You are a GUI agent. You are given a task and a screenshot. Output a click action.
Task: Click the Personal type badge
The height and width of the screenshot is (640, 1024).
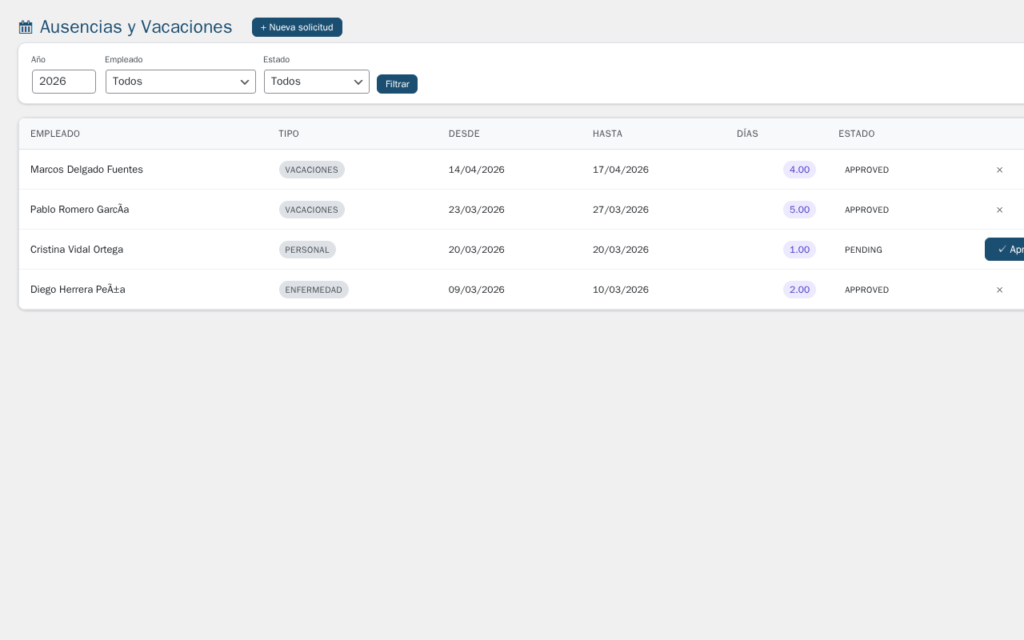coord(307,250)
